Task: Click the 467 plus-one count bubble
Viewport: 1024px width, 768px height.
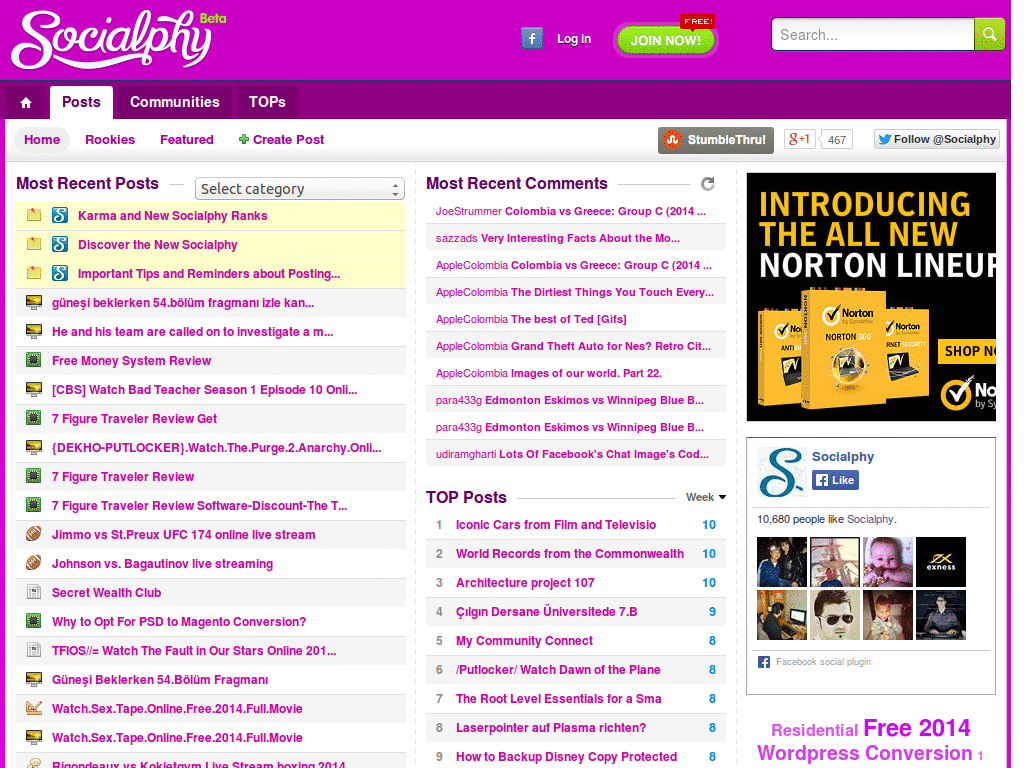Action: (x=837, y=140)
